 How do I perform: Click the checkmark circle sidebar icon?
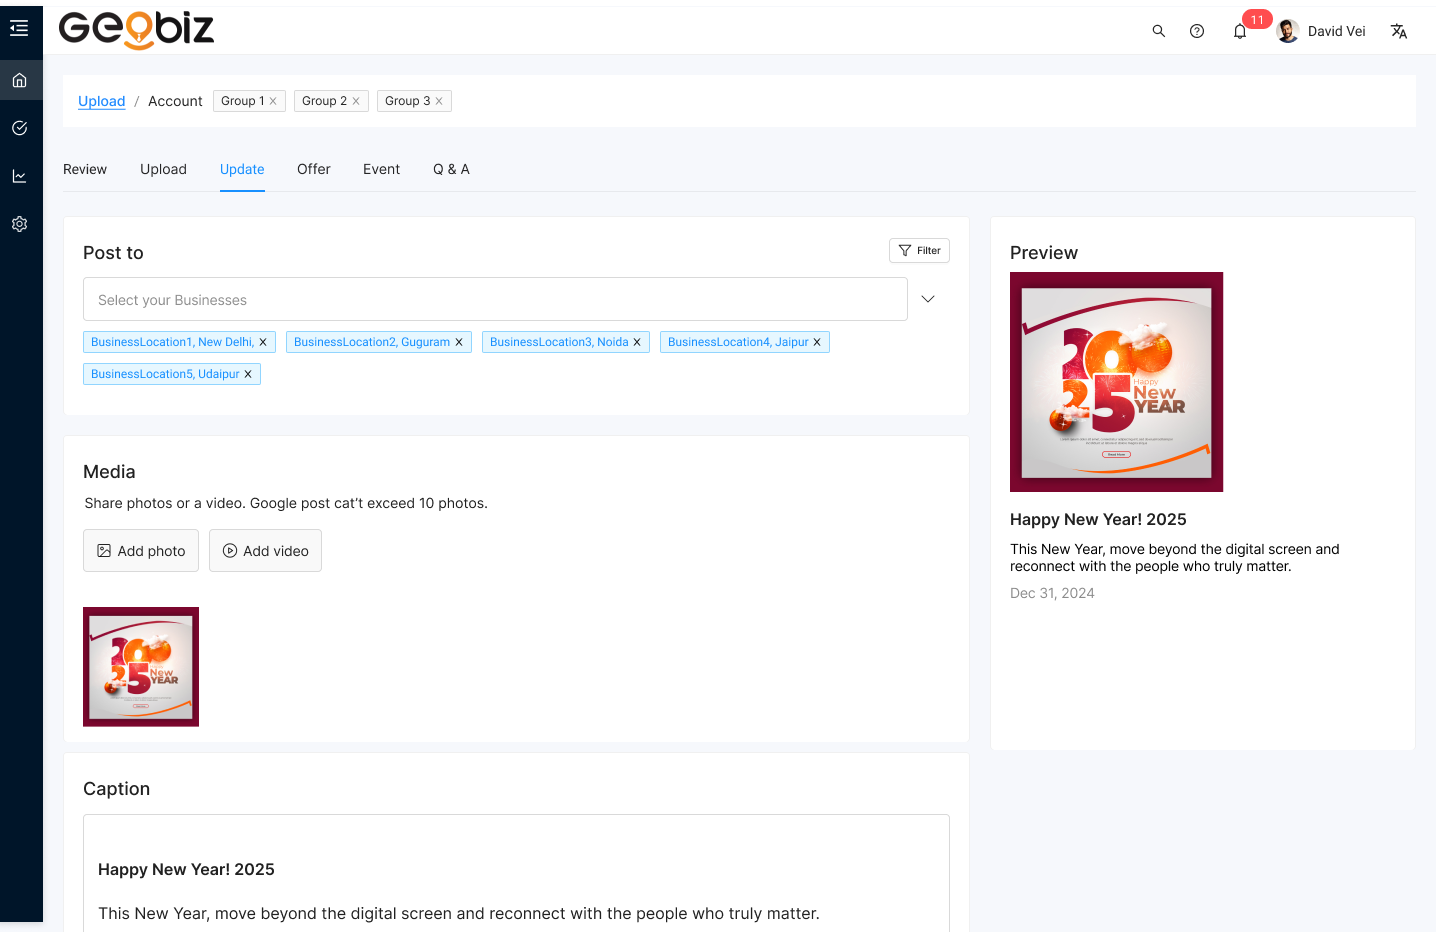pos(19,128)
